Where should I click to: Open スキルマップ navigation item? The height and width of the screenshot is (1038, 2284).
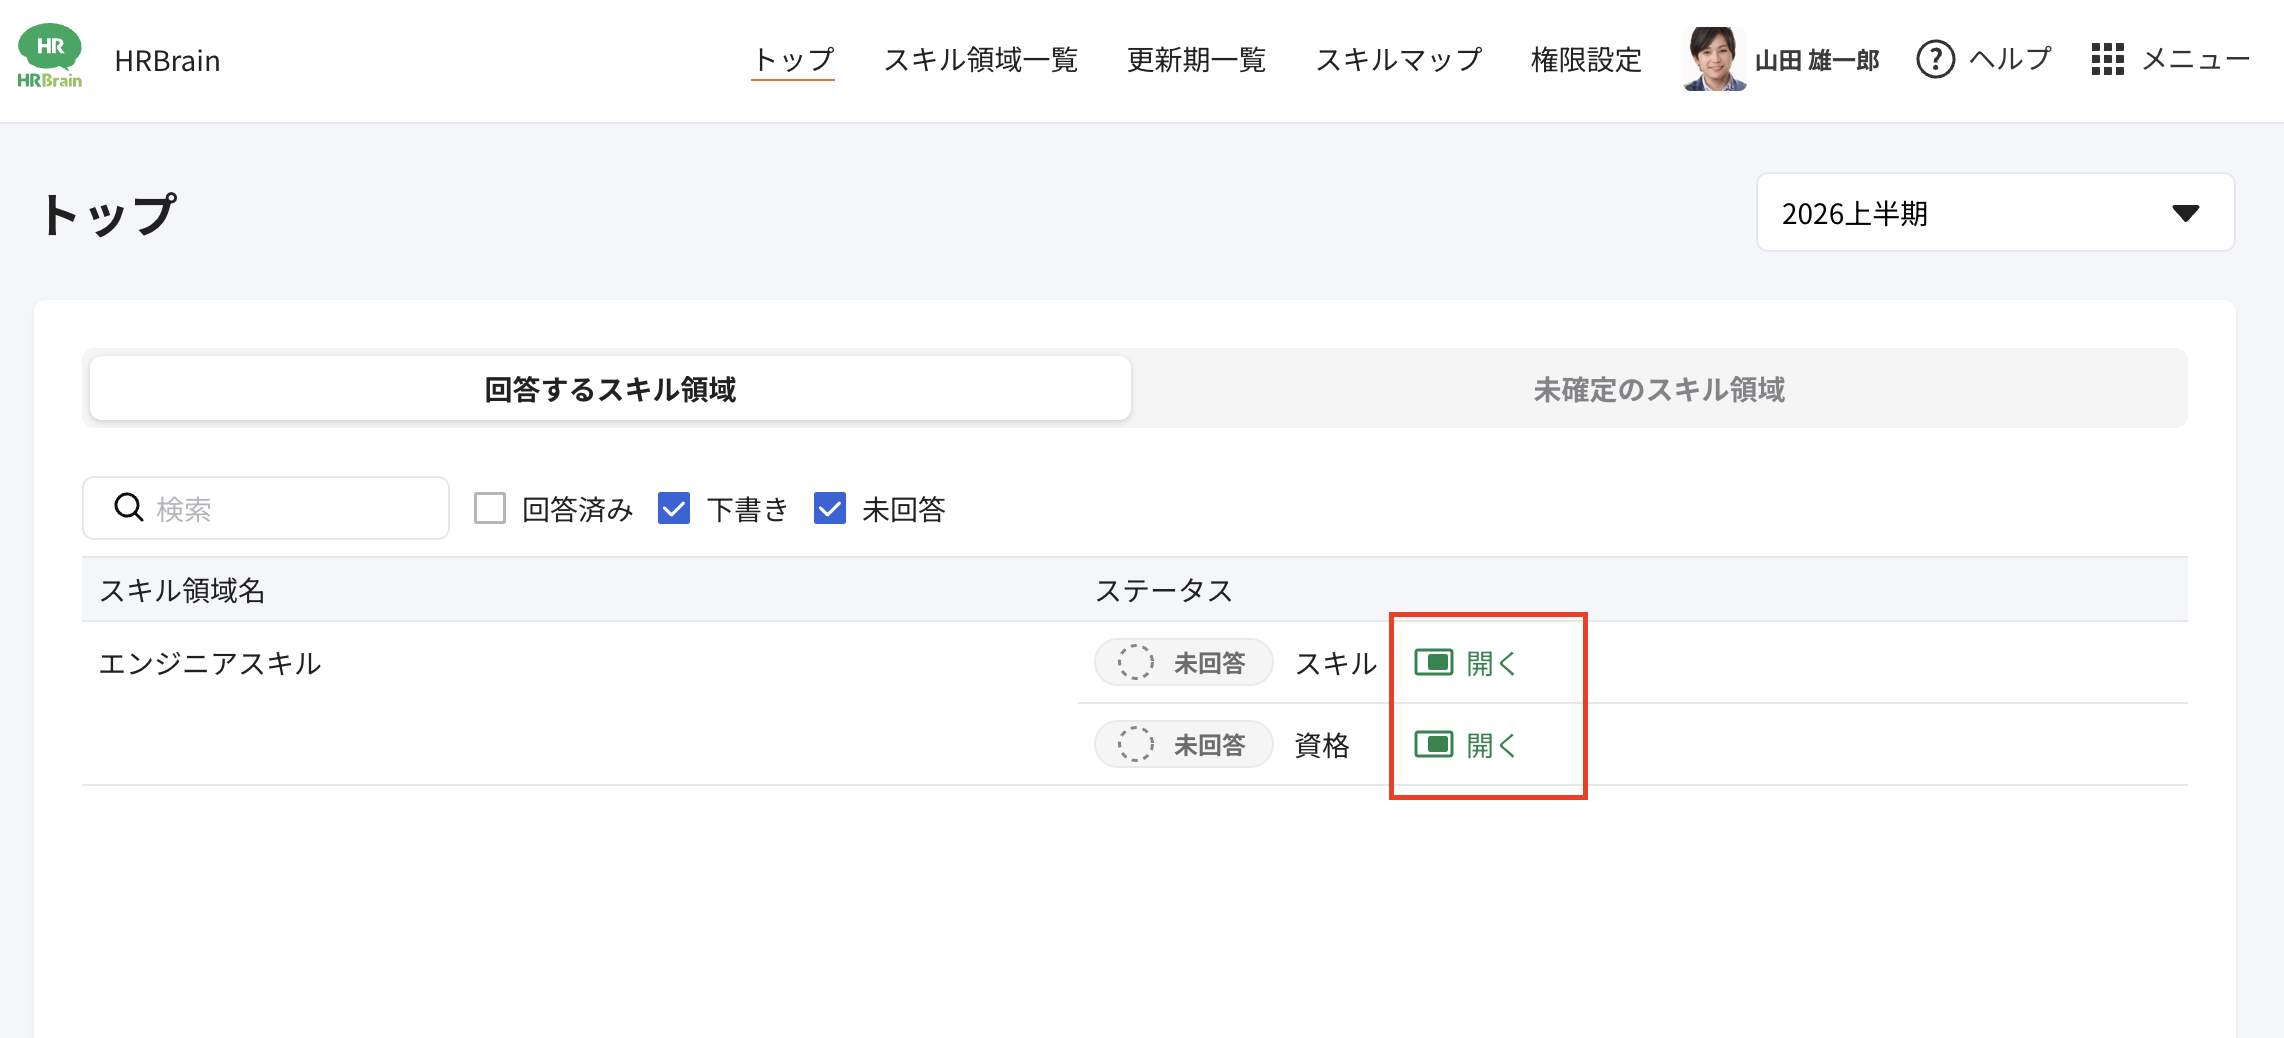tap(1398, 60)
